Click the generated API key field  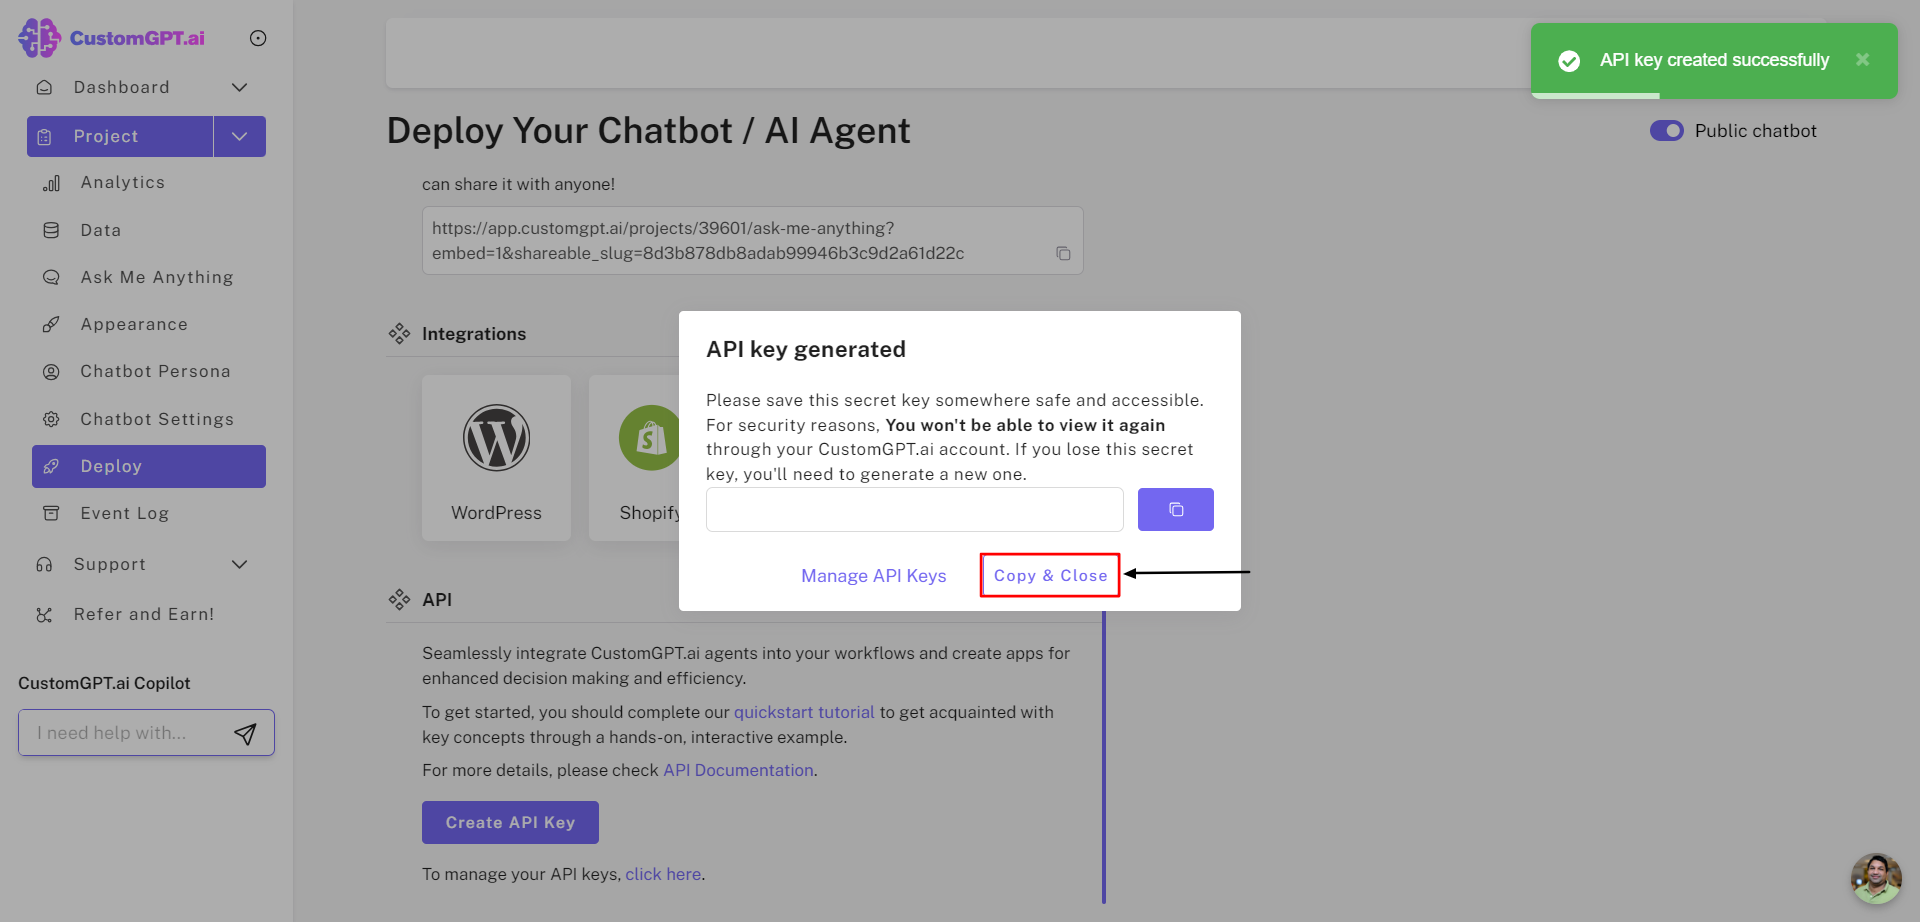[915, 510]
